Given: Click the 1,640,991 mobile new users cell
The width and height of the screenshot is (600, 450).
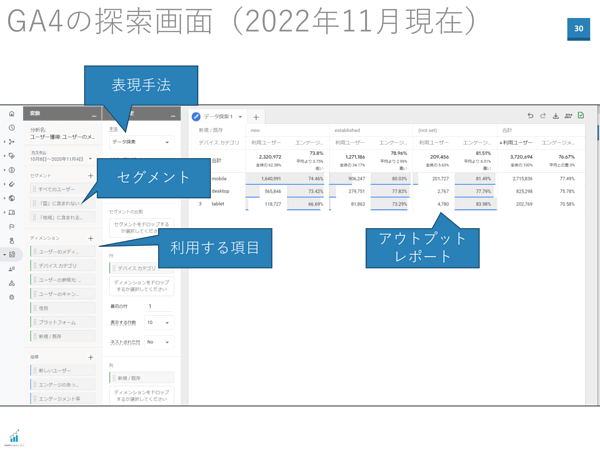Looking at the screenshot, I should [271, 179].
